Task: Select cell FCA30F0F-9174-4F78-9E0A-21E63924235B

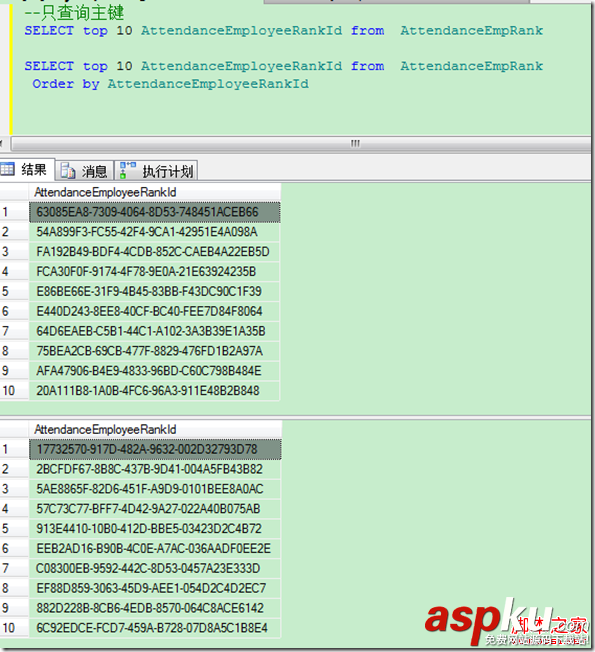Action: tap(154, 272)
